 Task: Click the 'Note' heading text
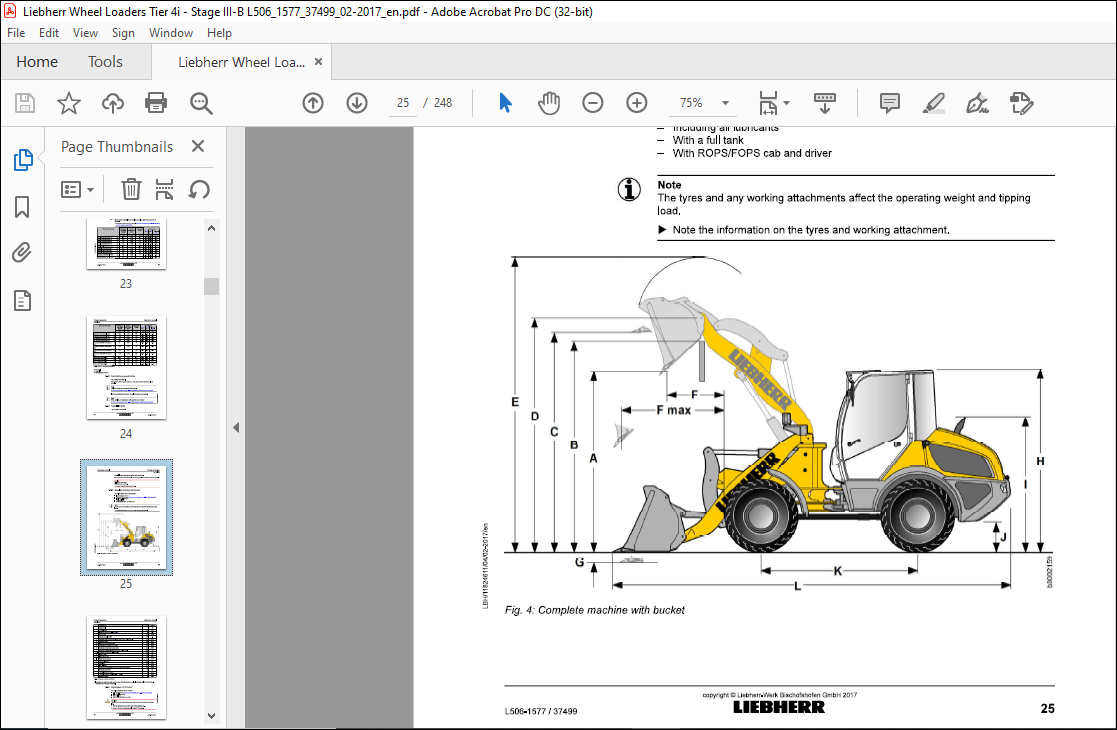pyautogui.click(x=669, y=184)
